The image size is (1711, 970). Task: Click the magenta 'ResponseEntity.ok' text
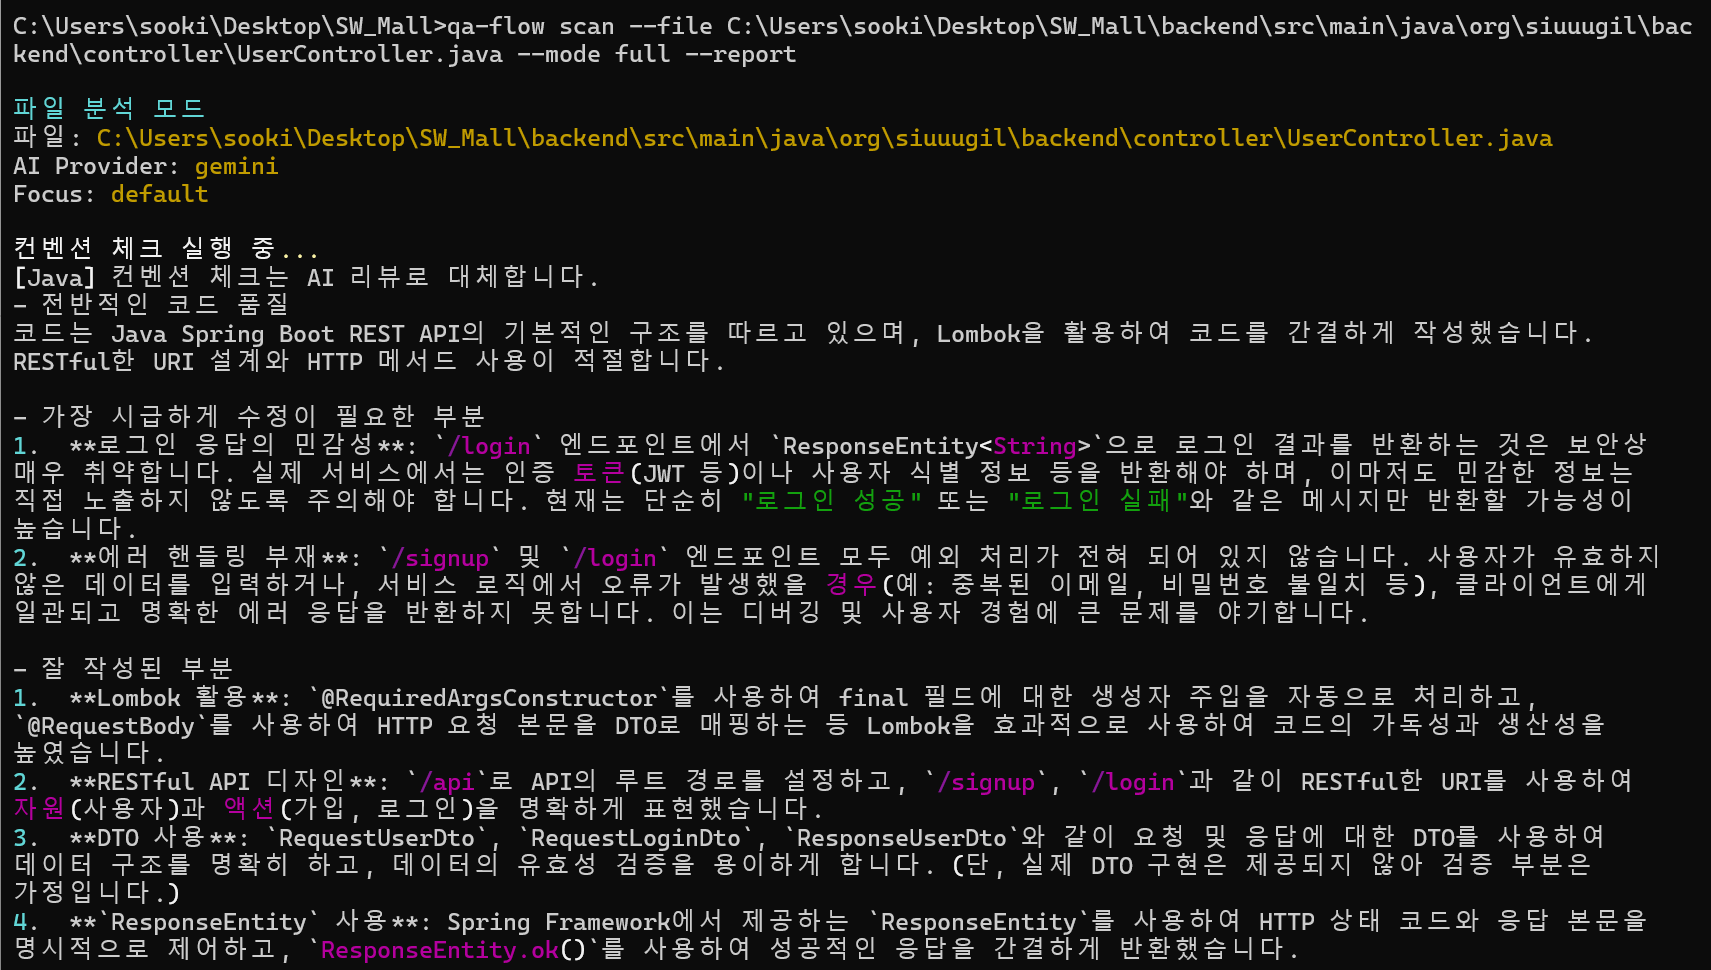(x=439, y=949)
